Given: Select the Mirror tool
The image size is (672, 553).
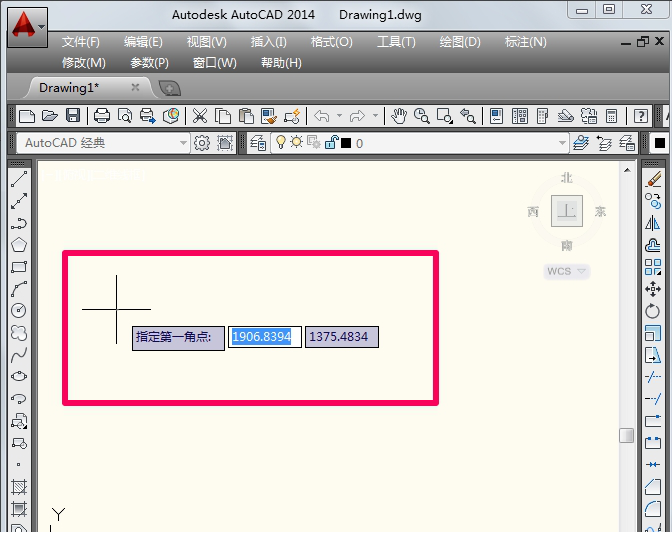Looking at the screenshot, I should click(653, 223).
